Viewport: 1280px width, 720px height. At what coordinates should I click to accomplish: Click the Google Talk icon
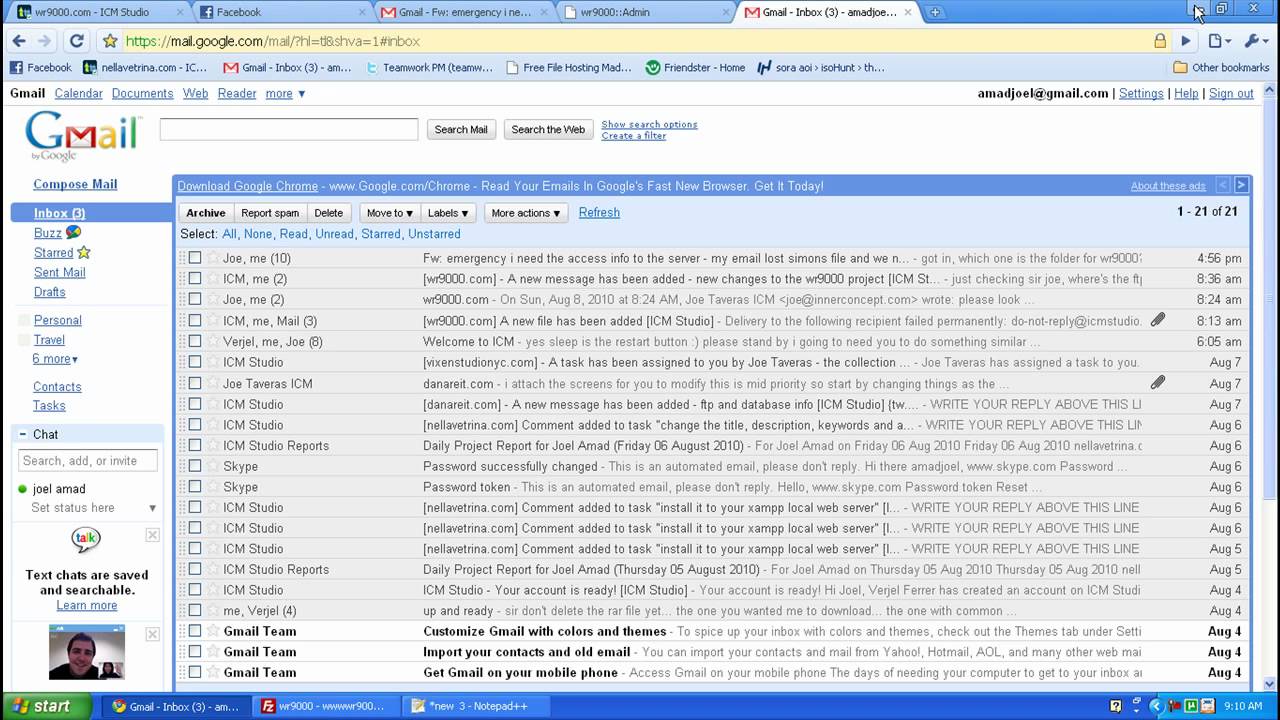(x=86, y=541)
